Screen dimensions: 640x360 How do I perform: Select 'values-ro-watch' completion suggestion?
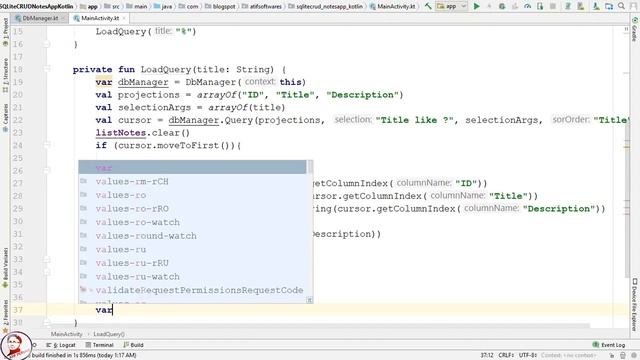point(192,222)
